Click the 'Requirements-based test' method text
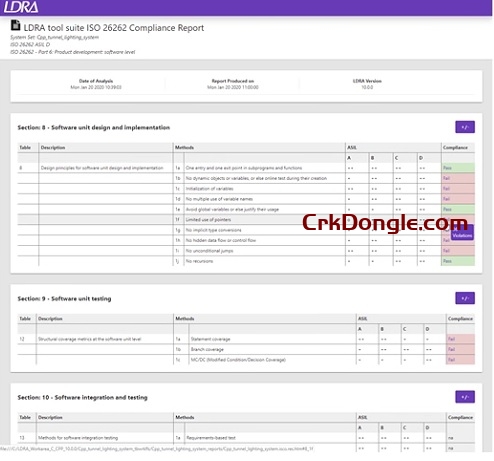Viewport: 494px width, 461px height. 211,438
